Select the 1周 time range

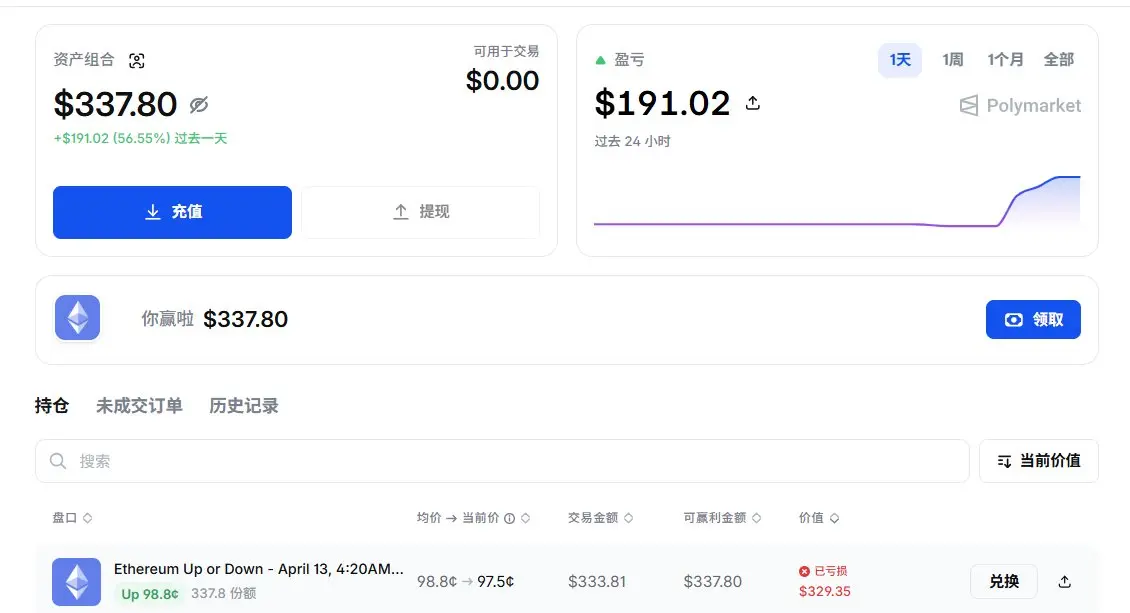952,60
